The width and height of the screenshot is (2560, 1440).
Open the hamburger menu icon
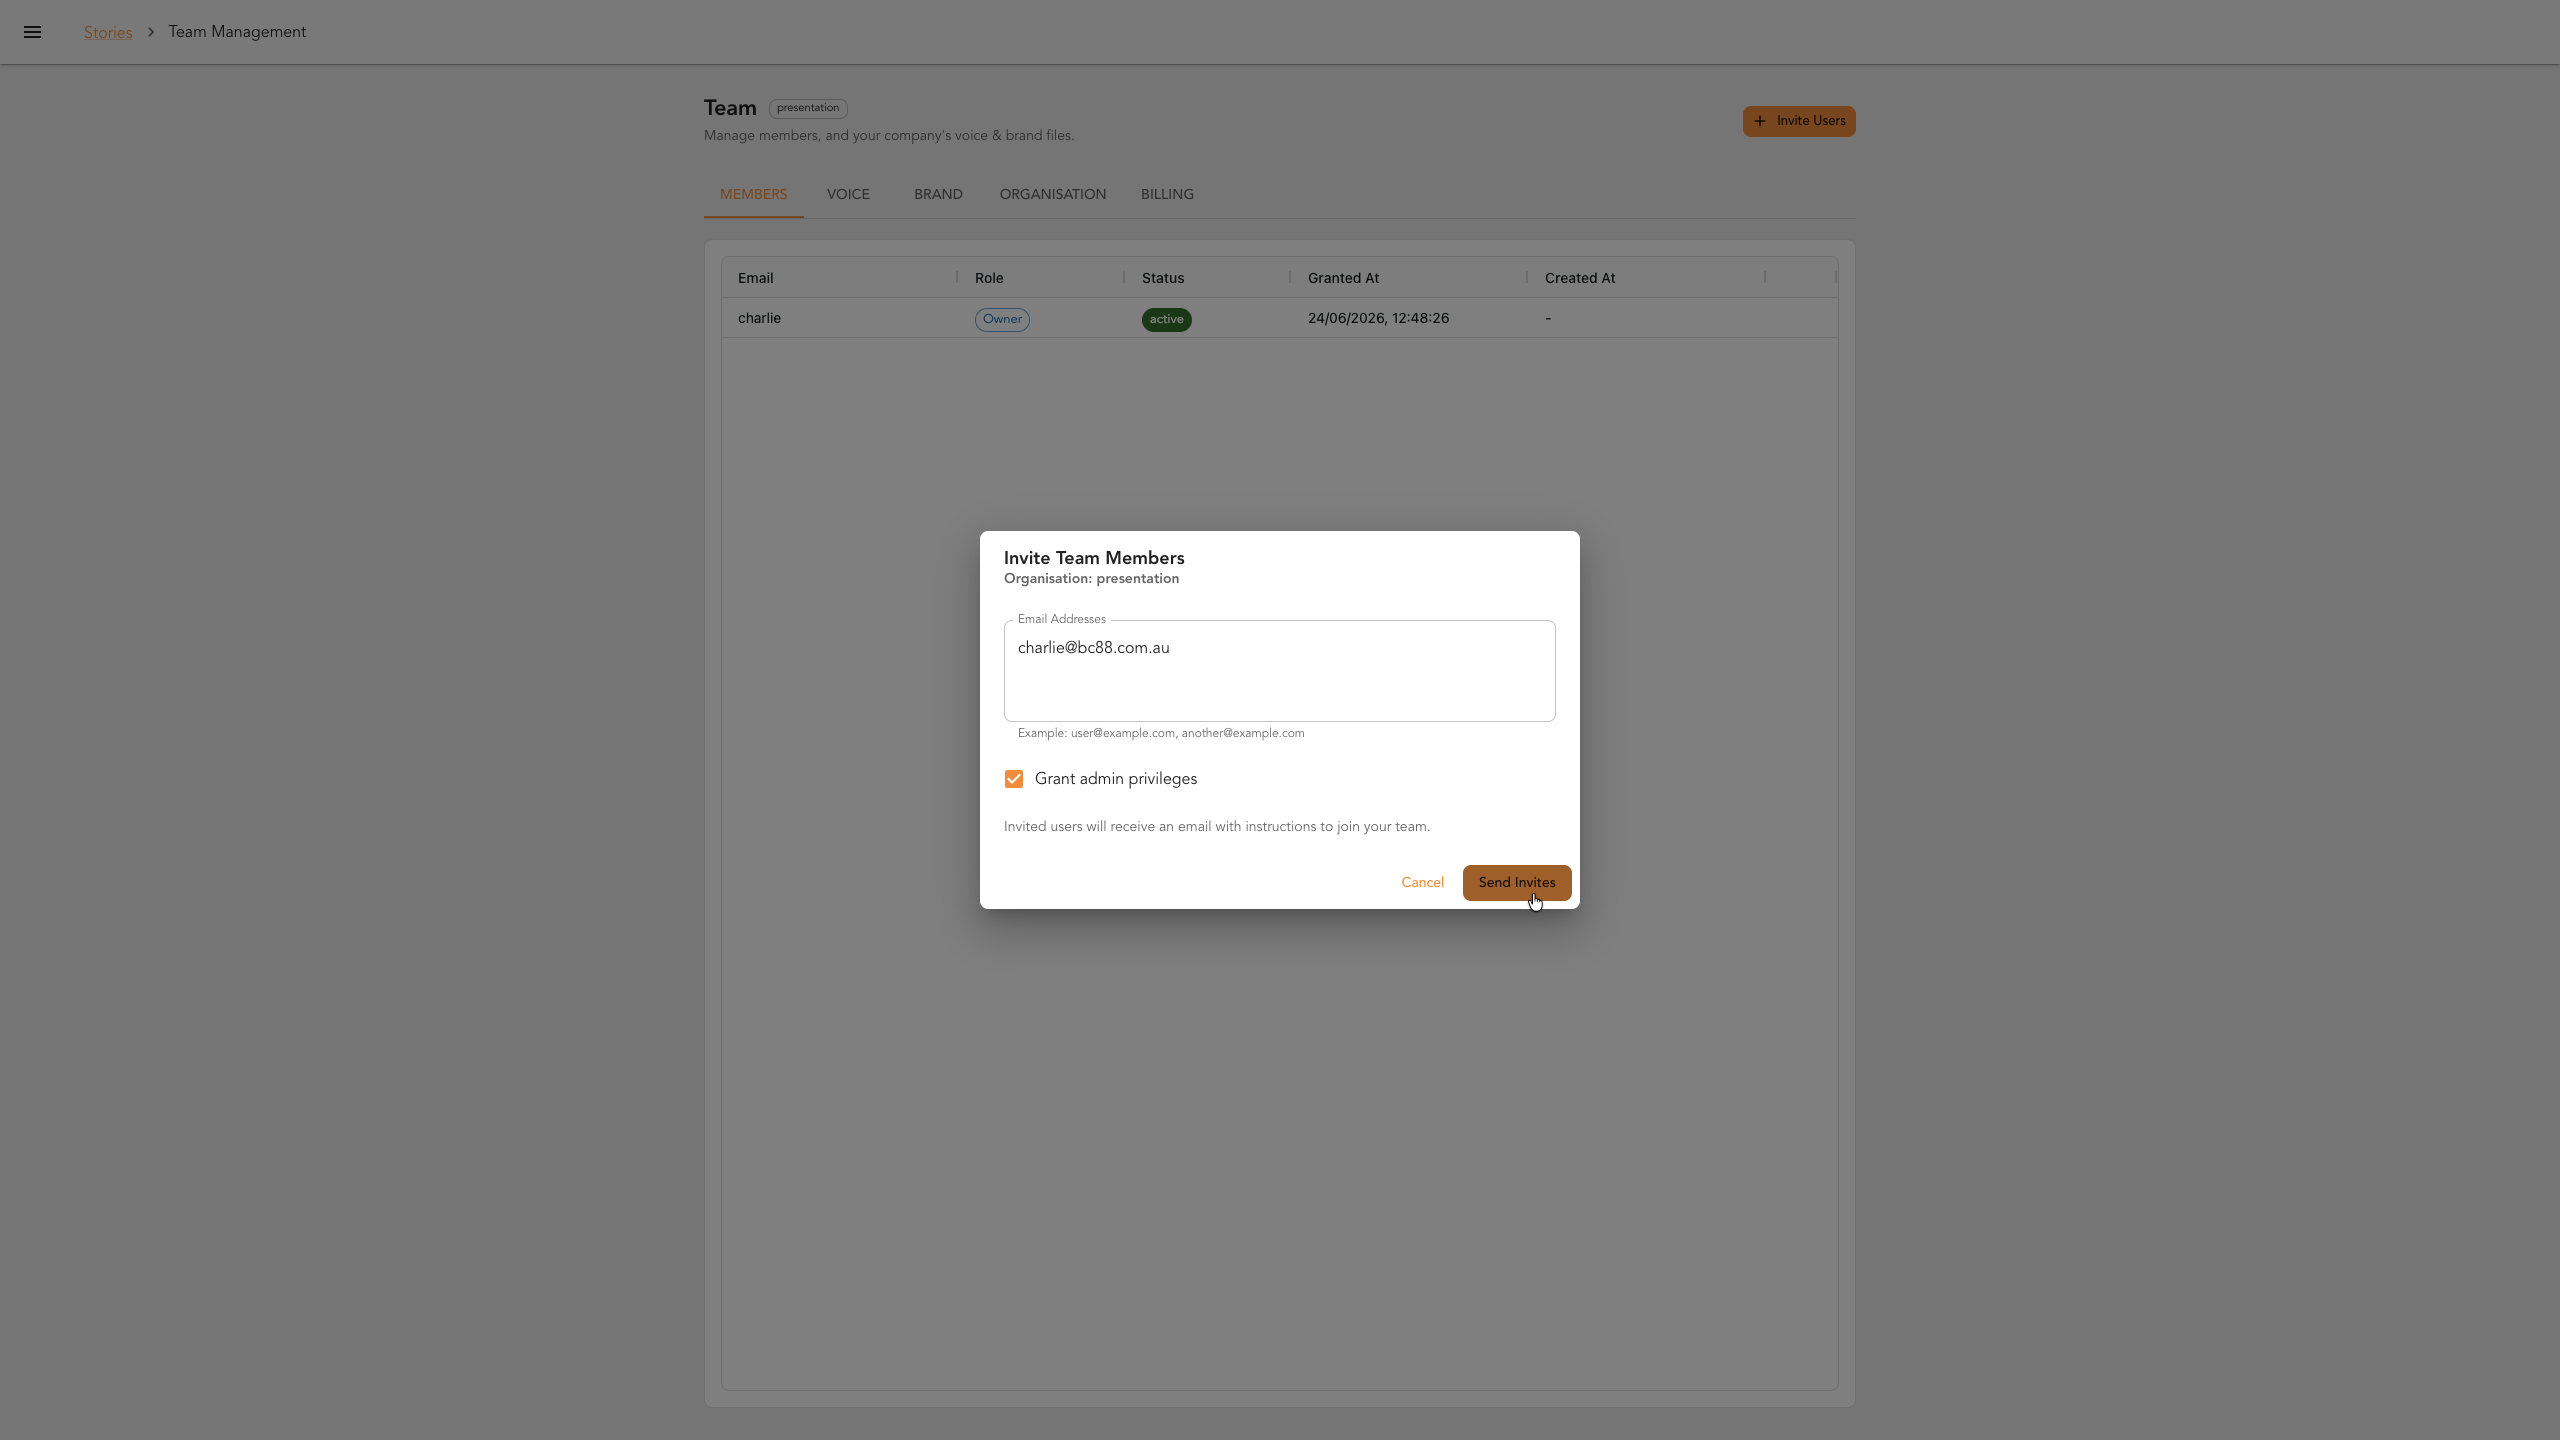[32, 32]
